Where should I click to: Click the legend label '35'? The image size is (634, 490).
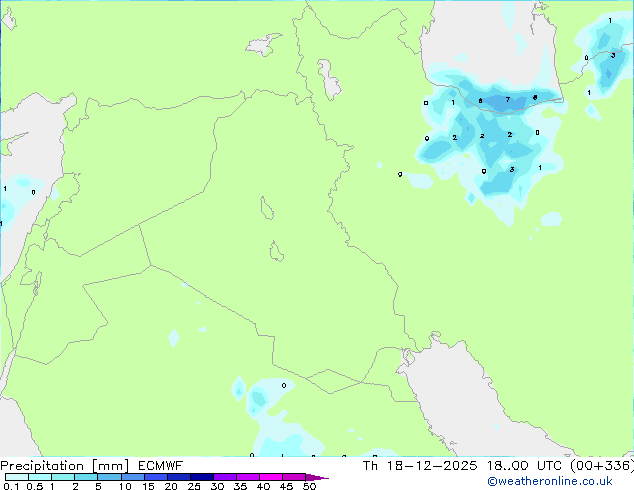click(x=240, y=486)
